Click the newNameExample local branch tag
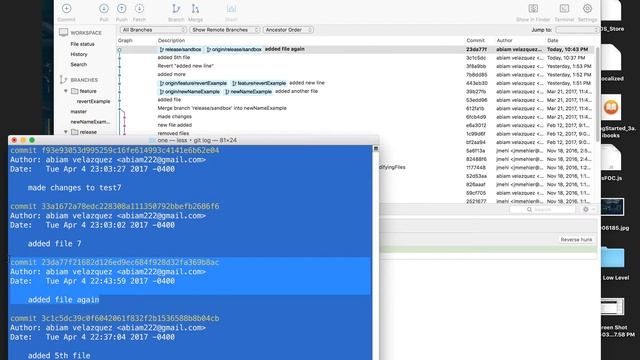 pos(249,92)
